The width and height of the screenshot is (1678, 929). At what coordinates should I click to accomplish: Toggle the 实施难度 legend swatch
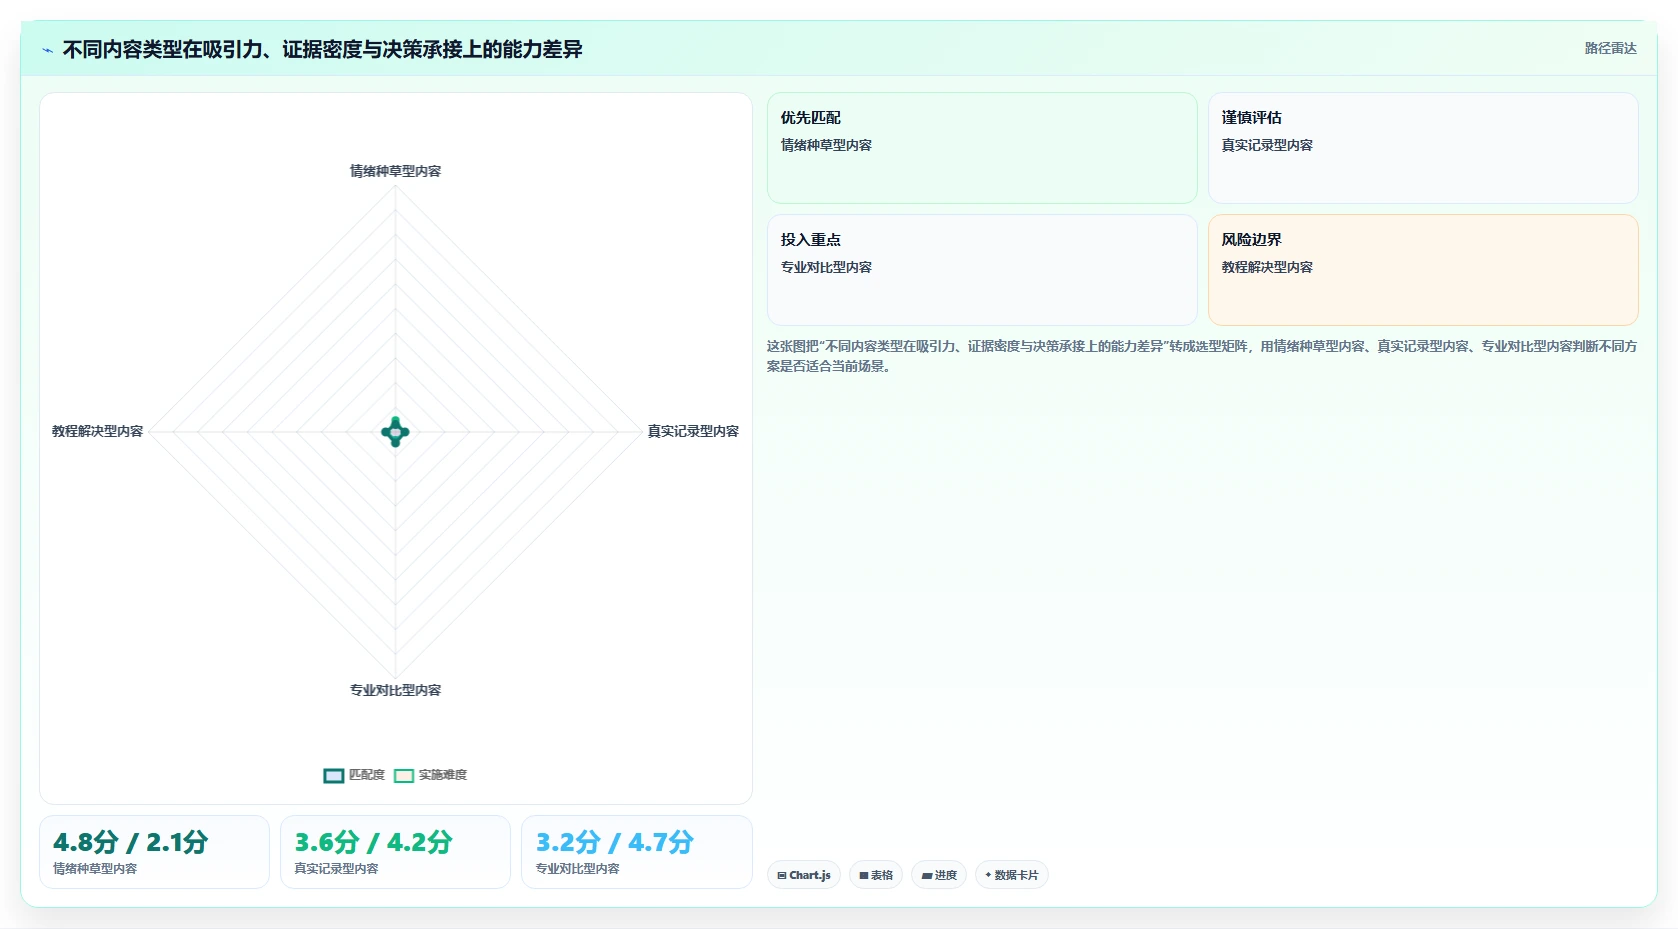(404, 776)
